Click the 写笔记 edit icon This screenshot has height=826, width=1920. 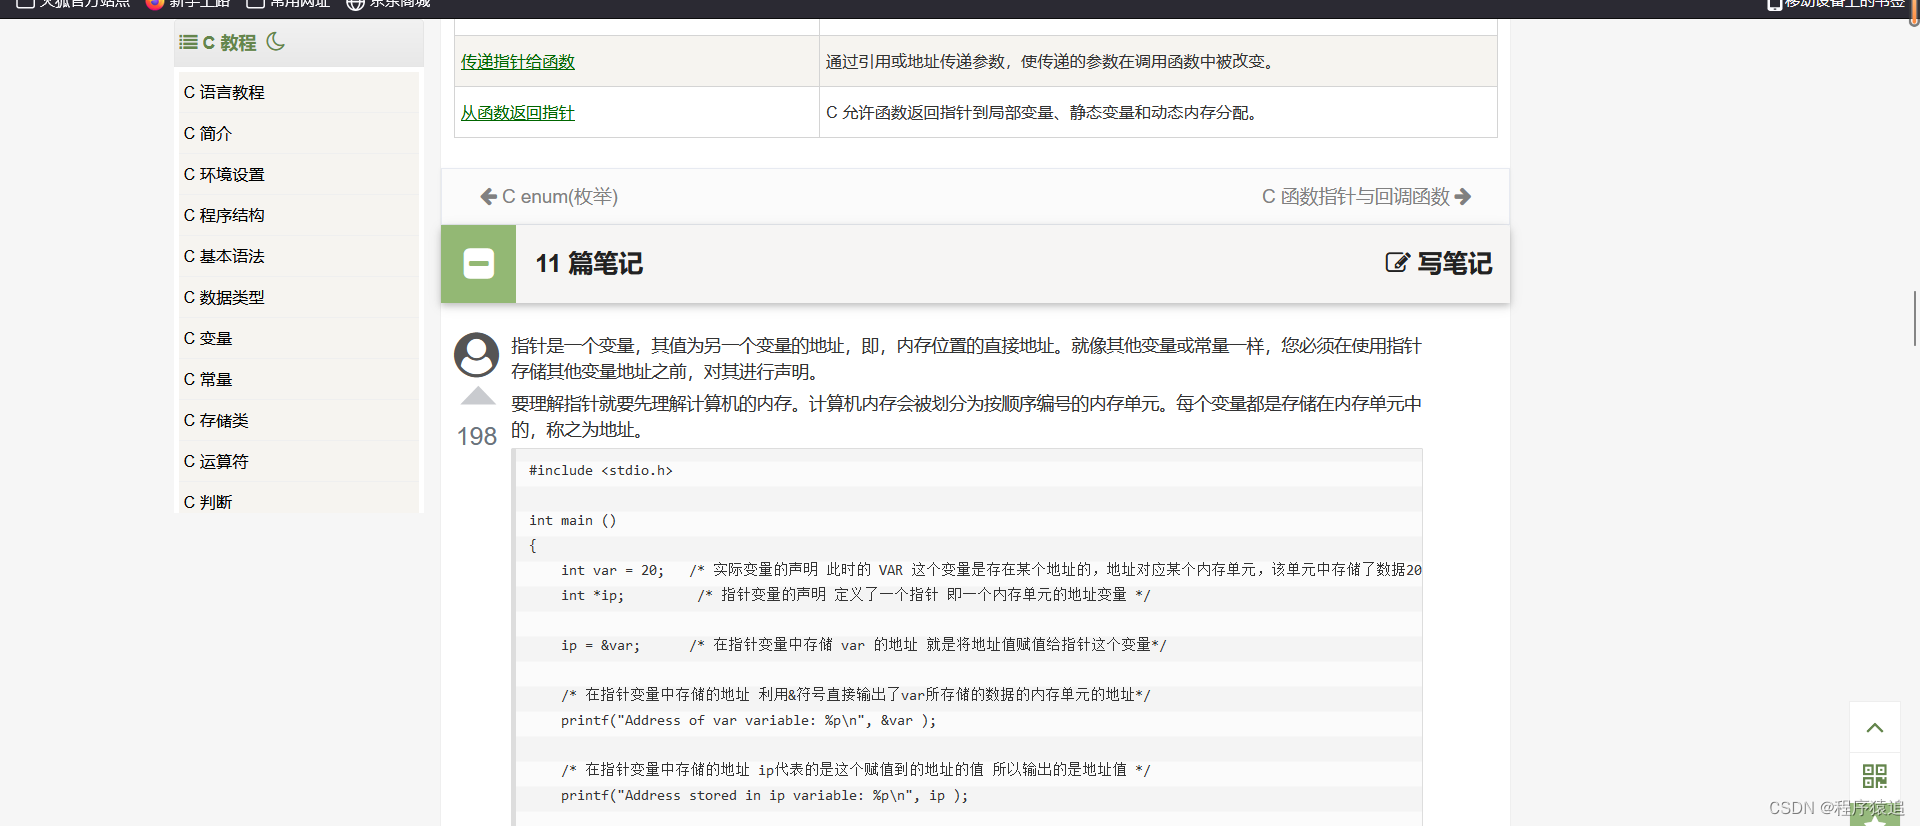pyautogui.click(x=1397, y=263)
